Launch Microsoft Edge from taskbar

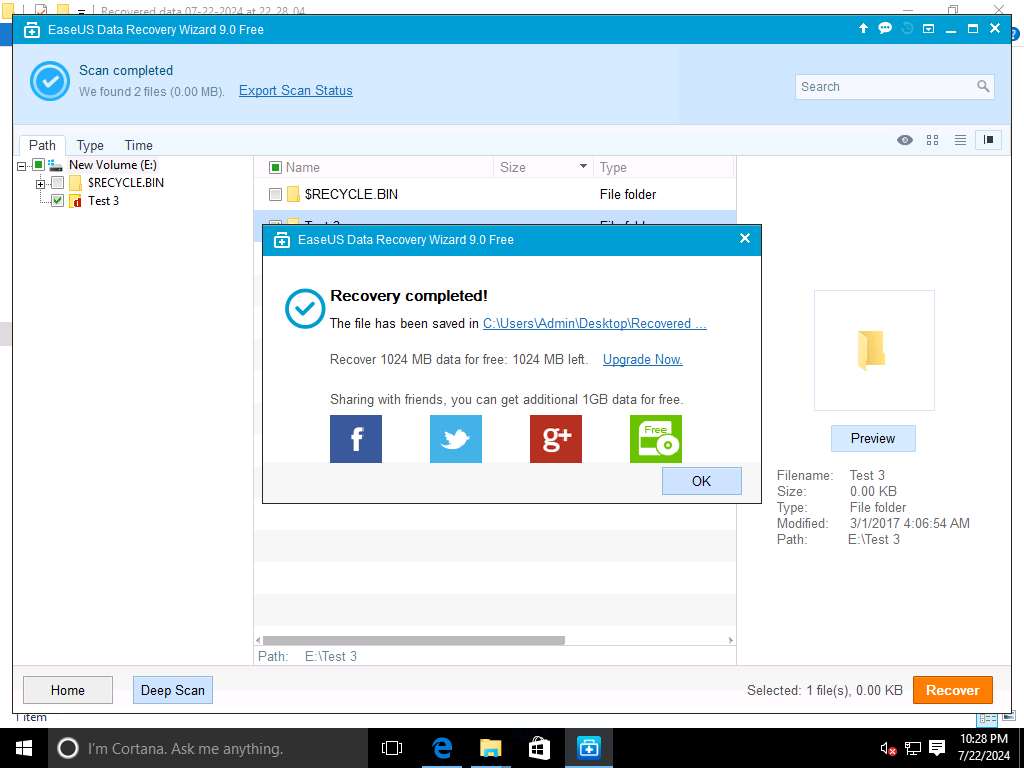coord(442,748)
